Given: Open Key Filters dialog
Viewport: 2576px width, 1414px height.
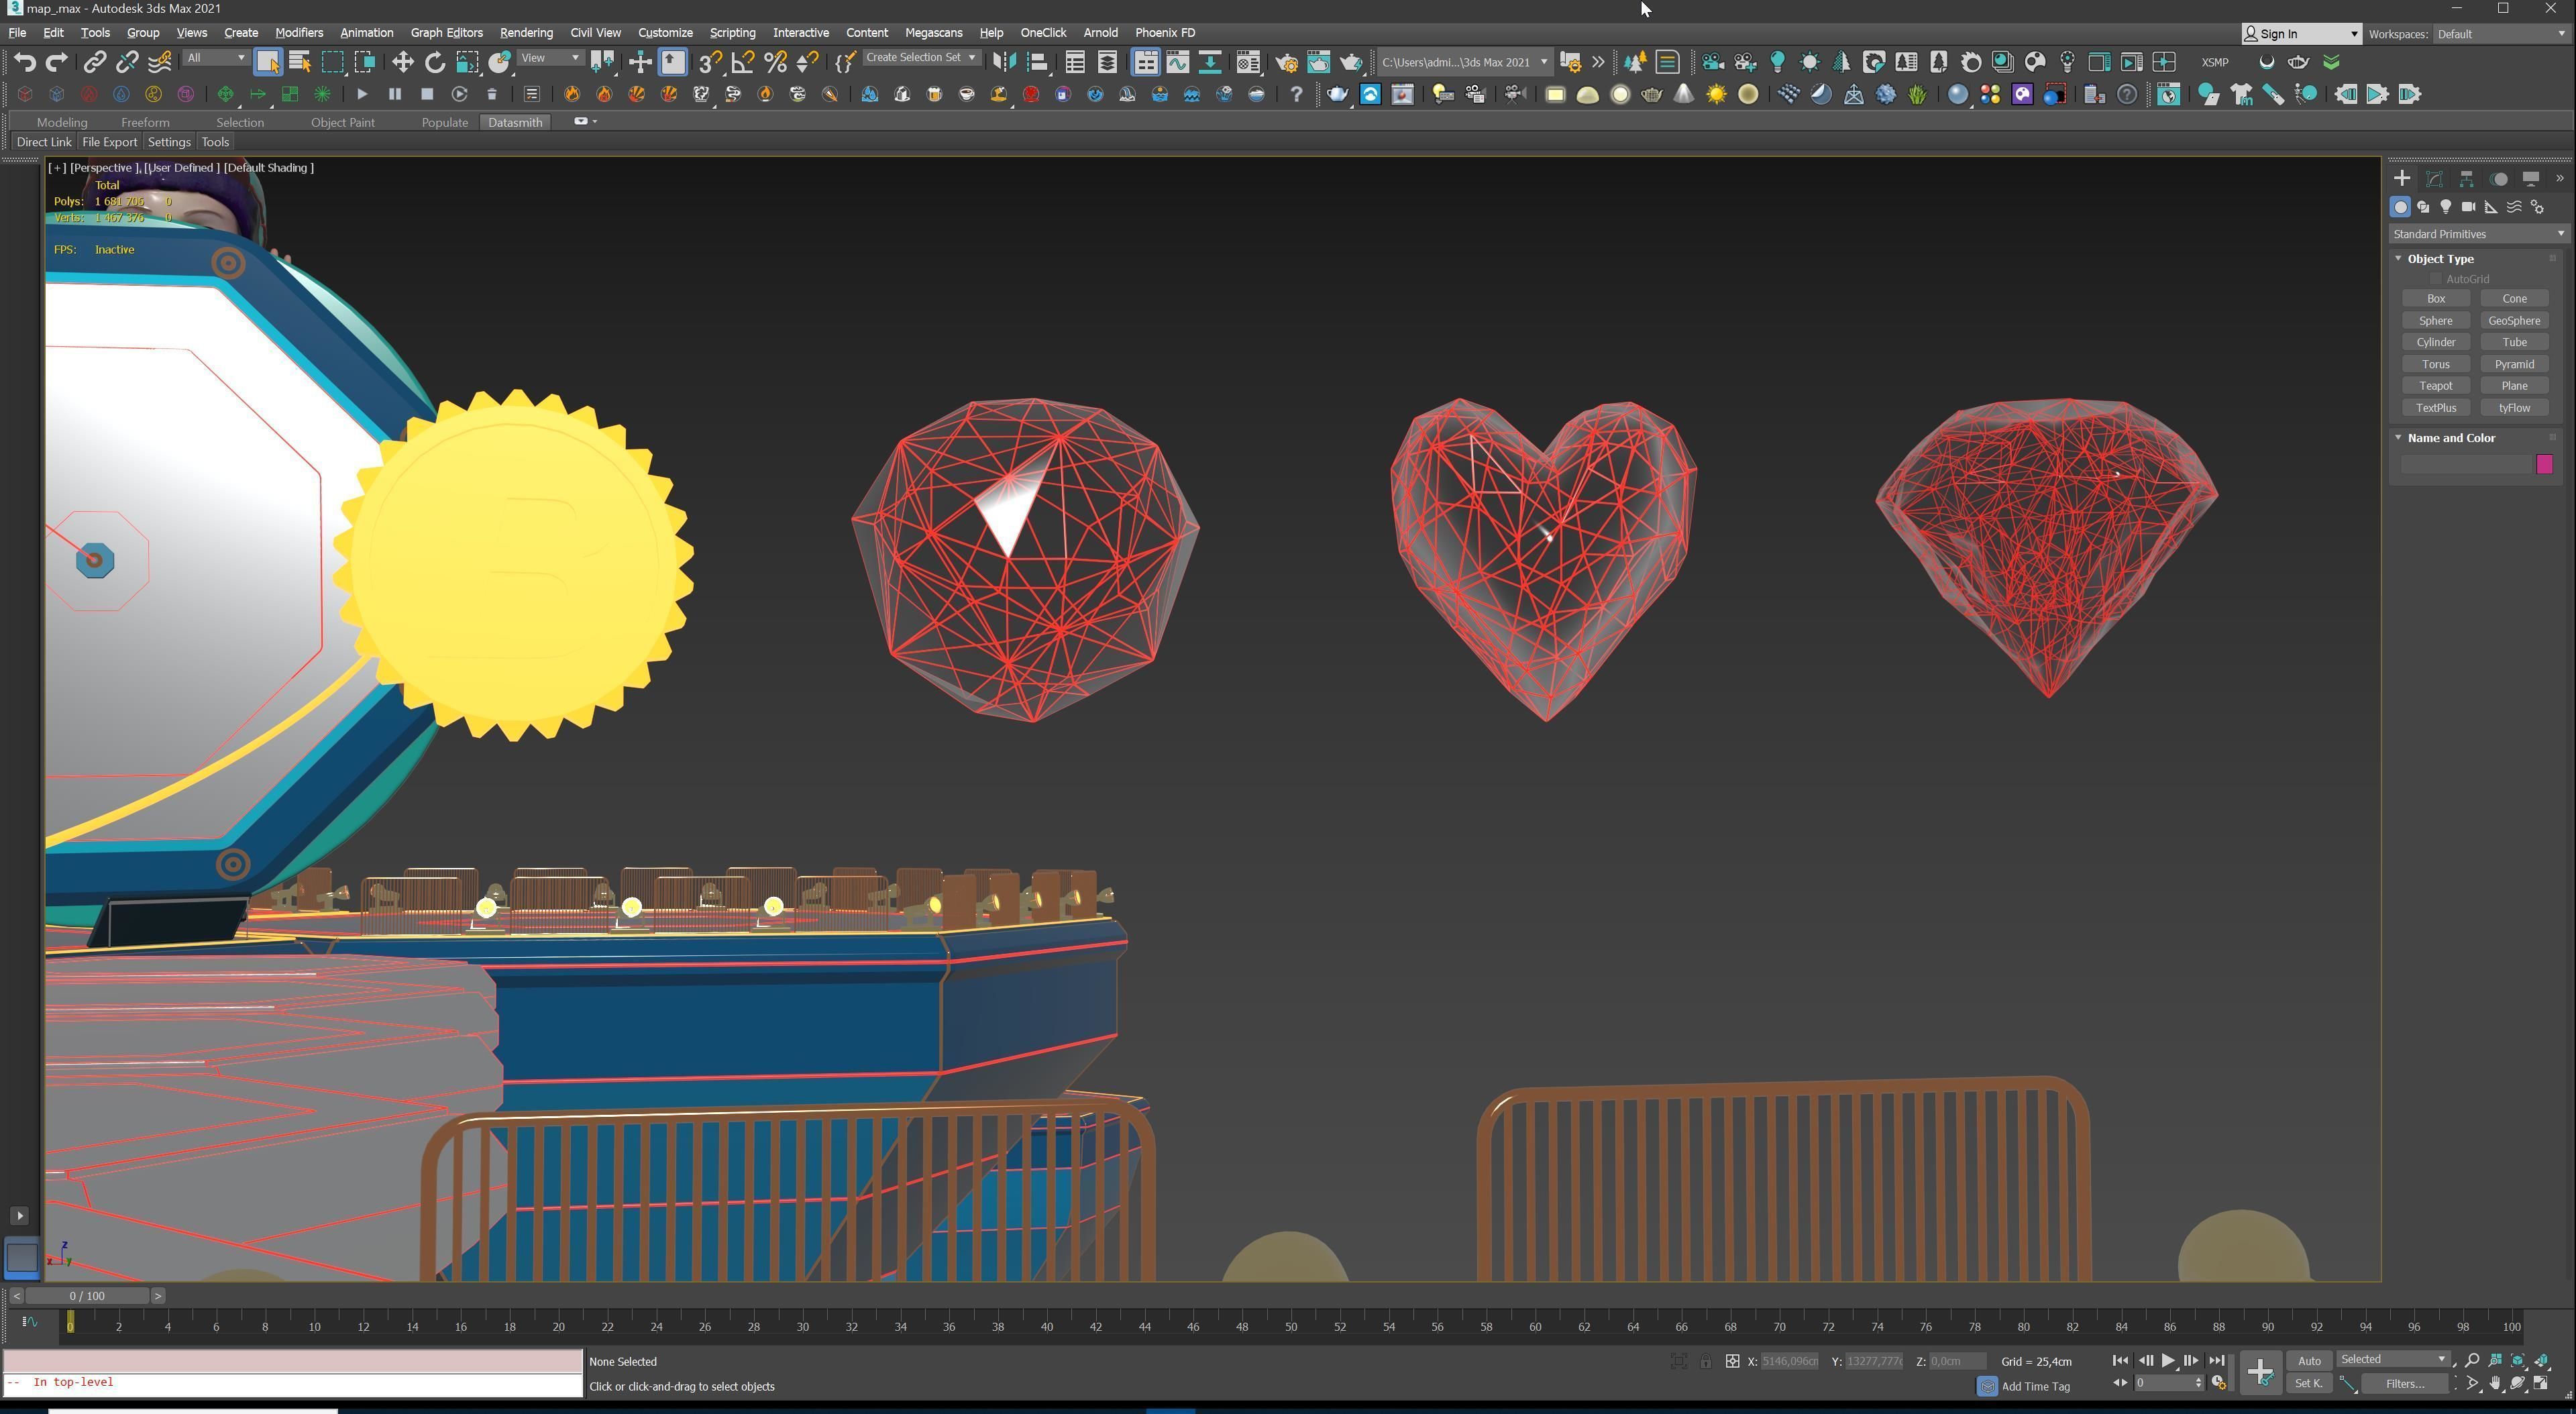Looking at the screenshot, I should [2405, 1384].
